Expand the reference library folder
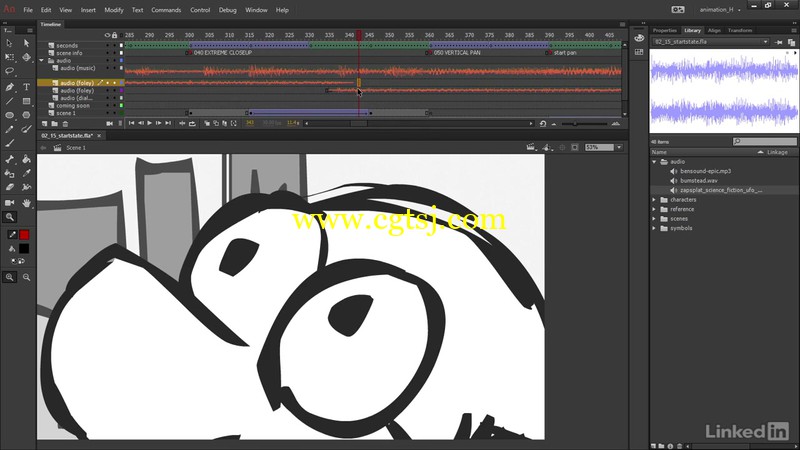The image size is (800, 450). pyautogui.click(x=655, y=209)
